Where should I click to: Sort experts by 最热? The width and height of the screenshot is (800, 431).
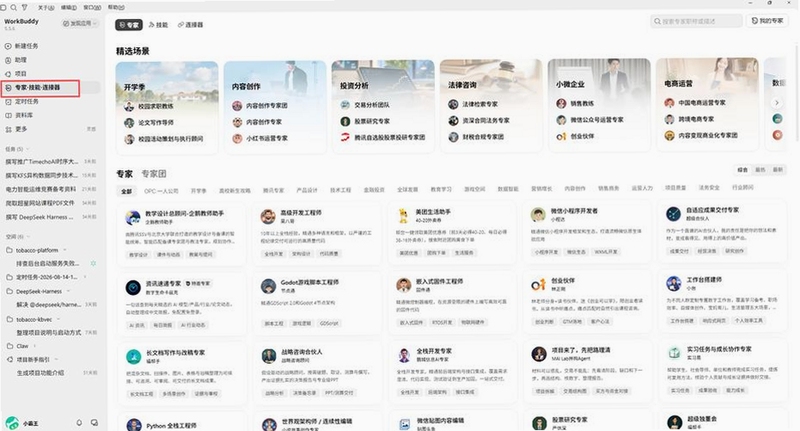[760, 170]
